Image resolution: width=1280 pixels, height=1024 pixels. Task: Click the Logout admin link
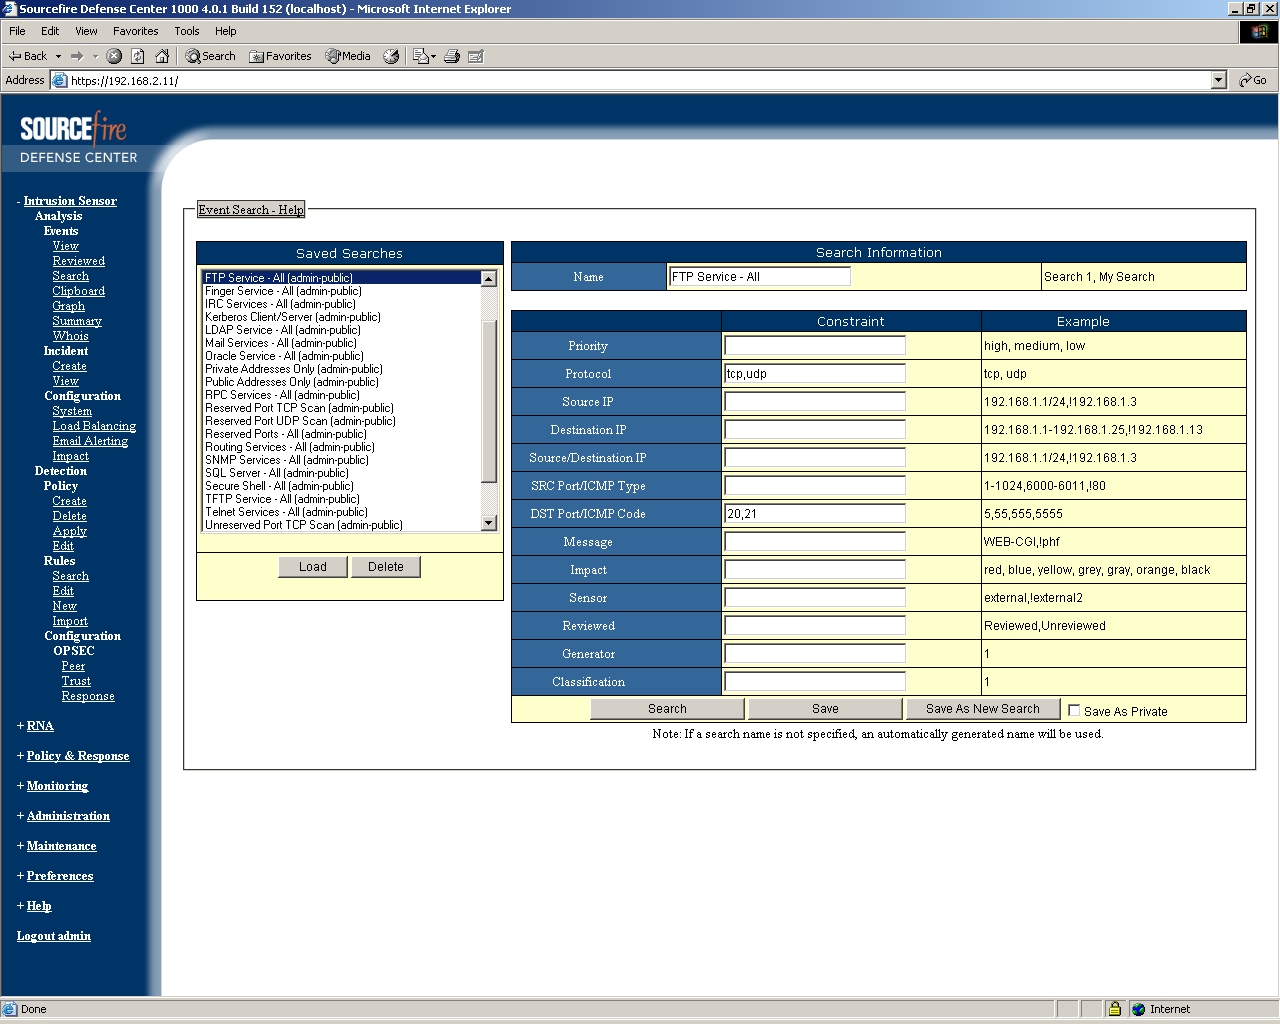[x=54, y=936]
